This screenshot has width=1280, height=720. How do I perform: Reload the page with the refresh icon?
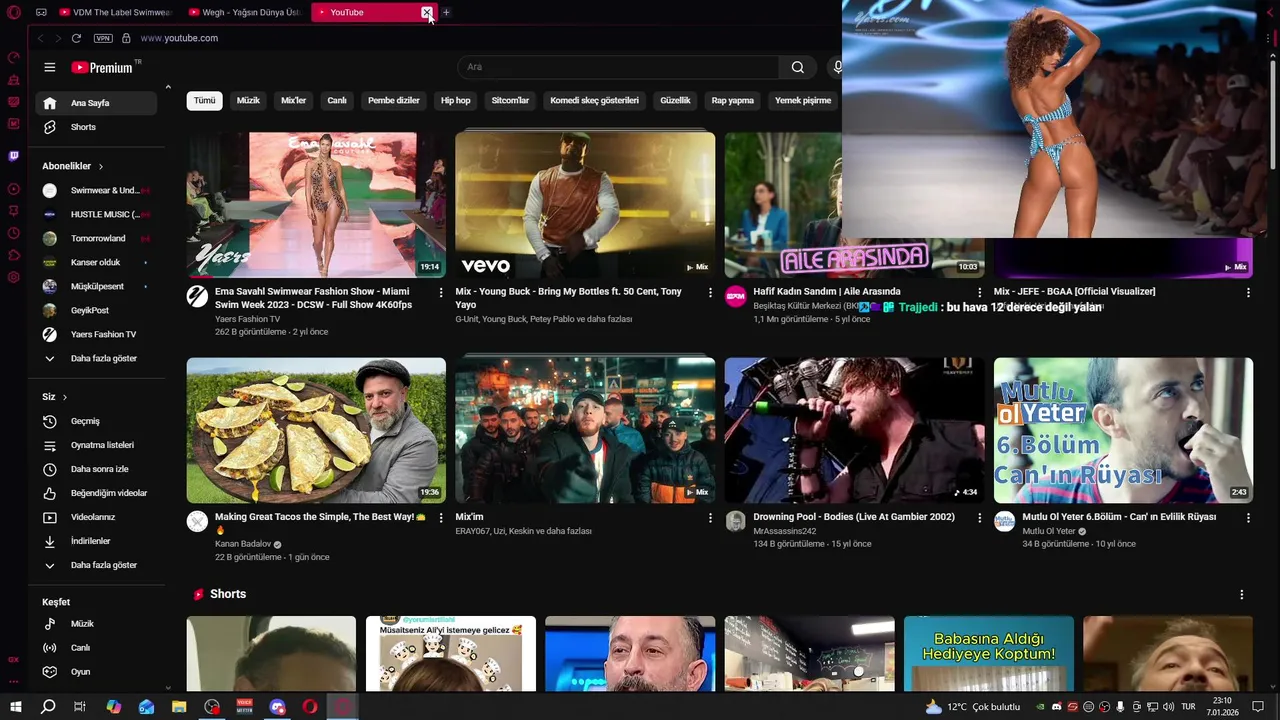click(76, 38)
